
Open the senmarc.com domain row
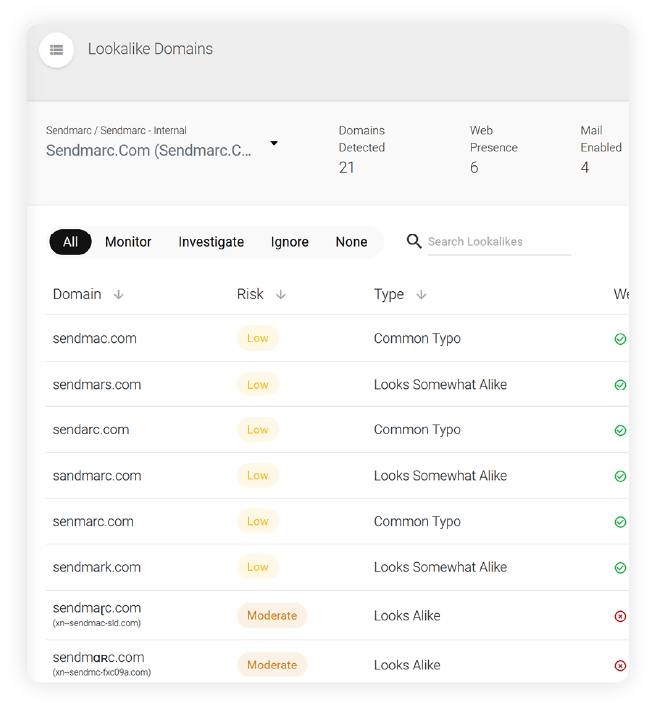click(x=337, y=522)
